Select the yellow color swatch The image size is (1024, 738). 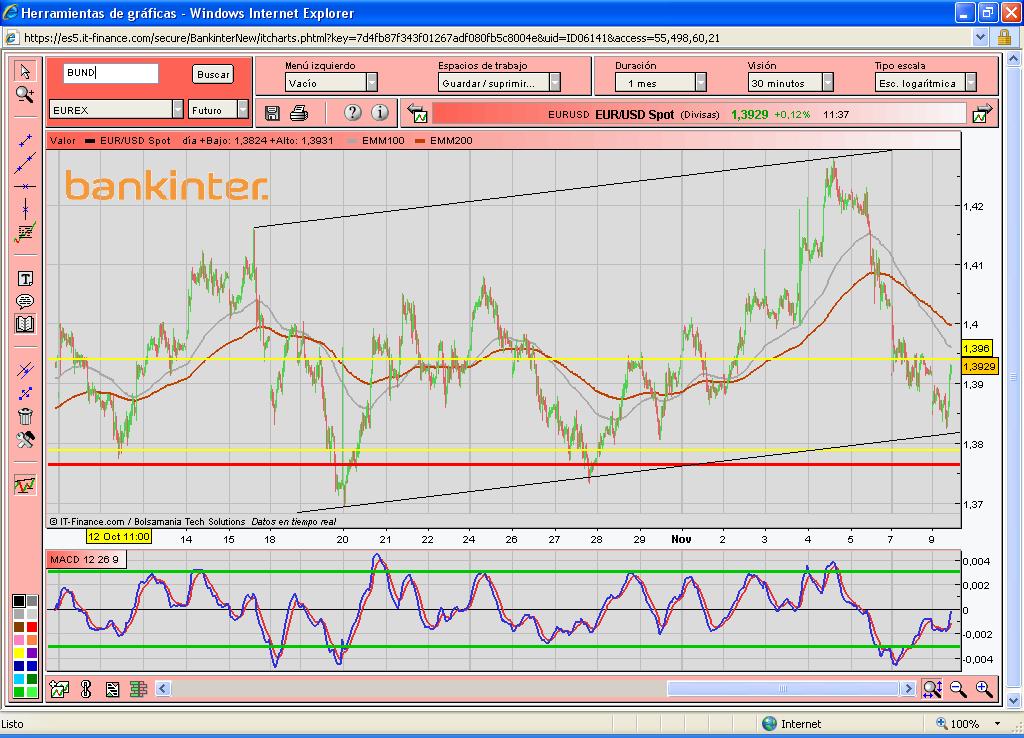[19, 652]
